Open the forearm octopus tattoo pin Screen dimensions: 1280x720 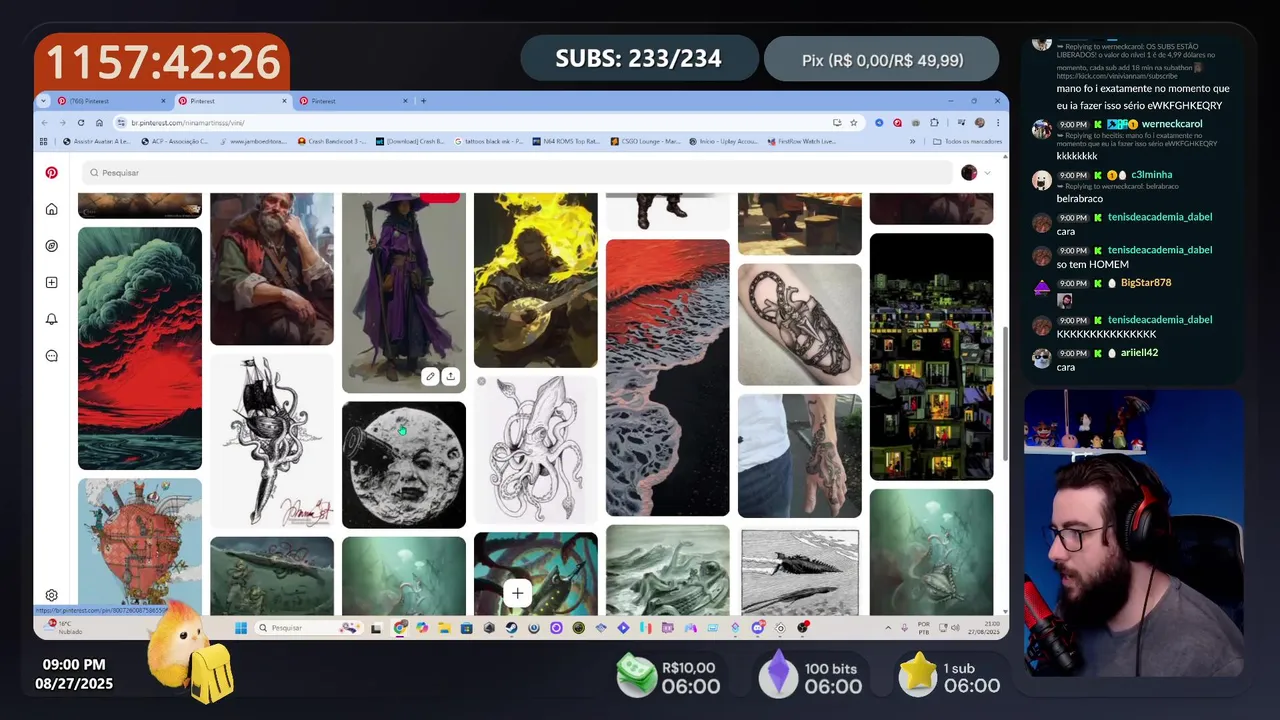[800, 324]
